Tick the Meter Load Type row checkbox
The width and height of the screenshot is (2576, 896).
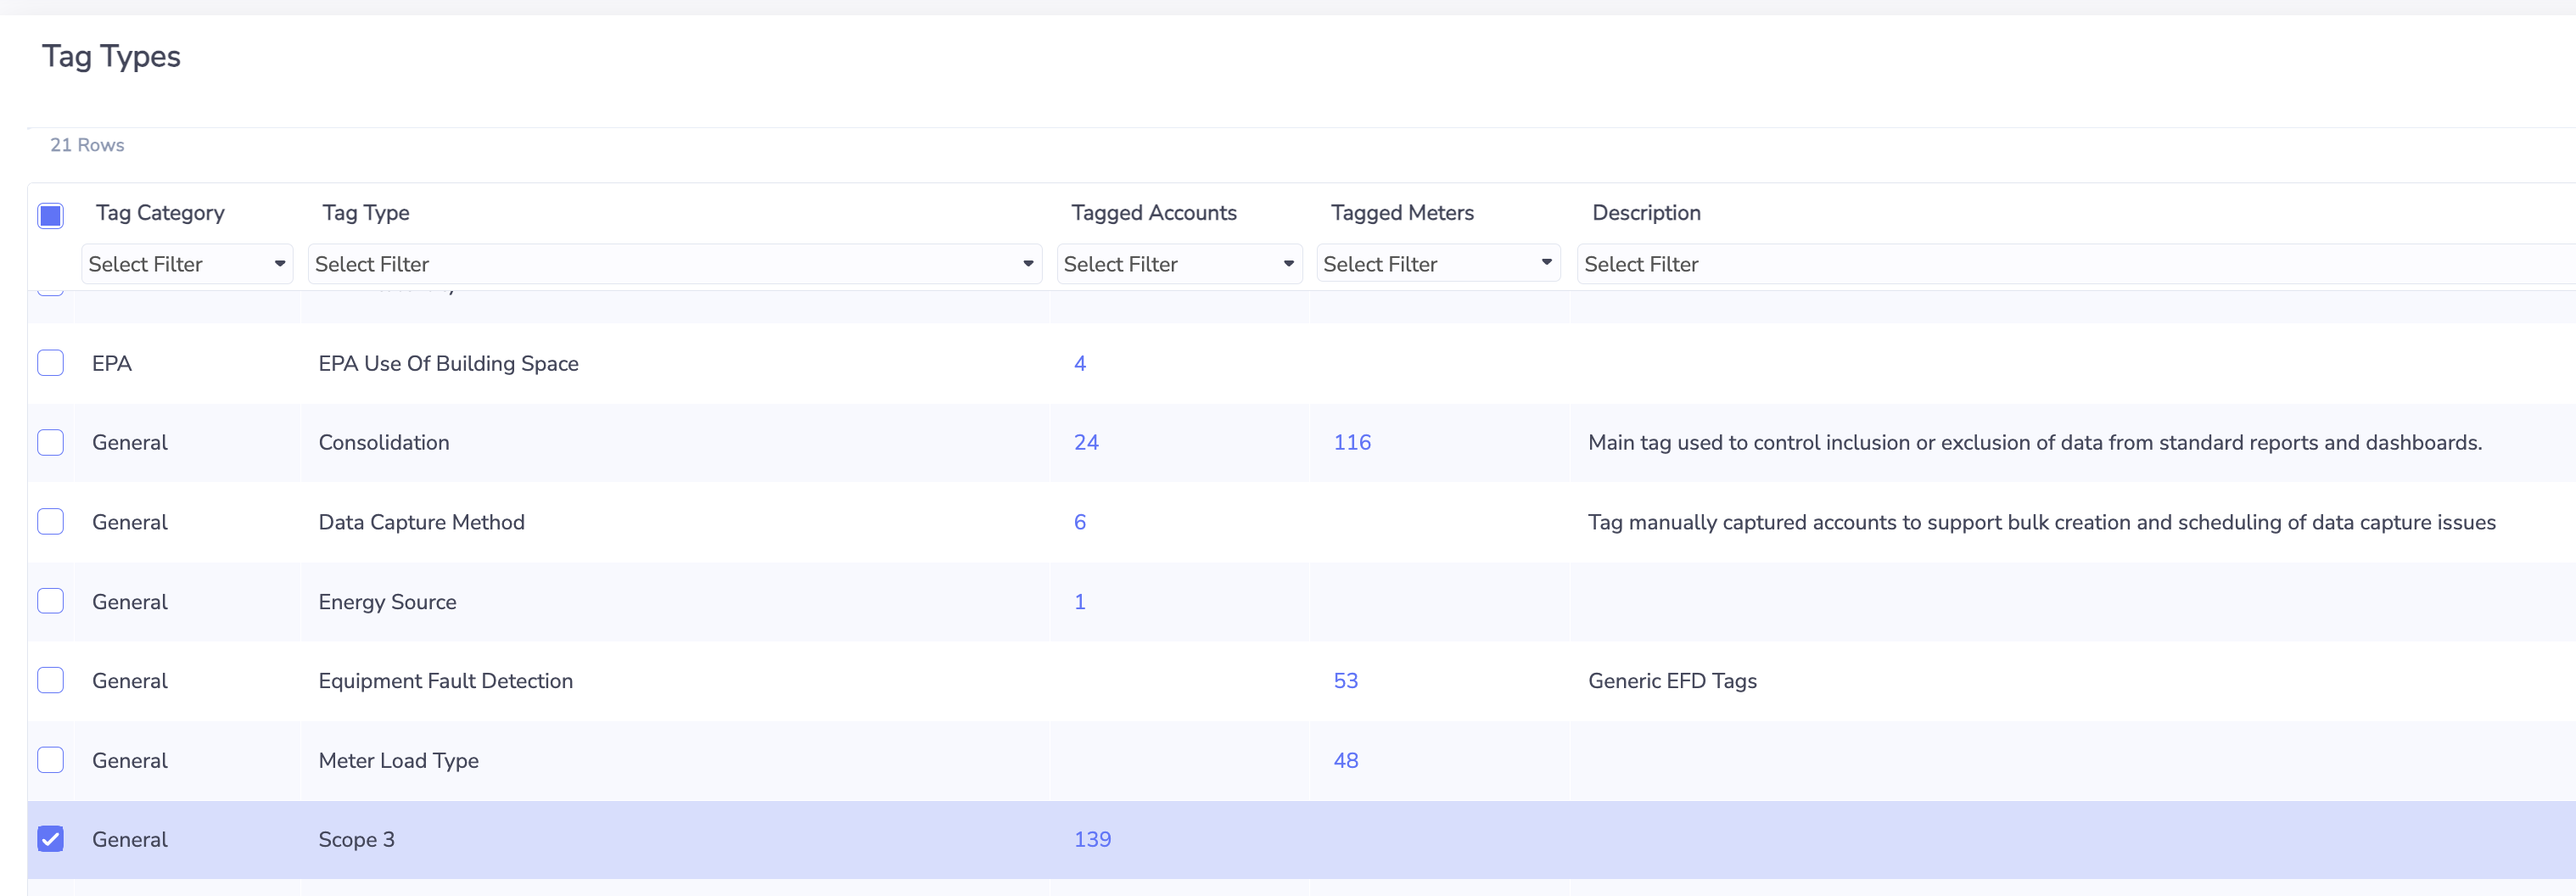(51, 760)
